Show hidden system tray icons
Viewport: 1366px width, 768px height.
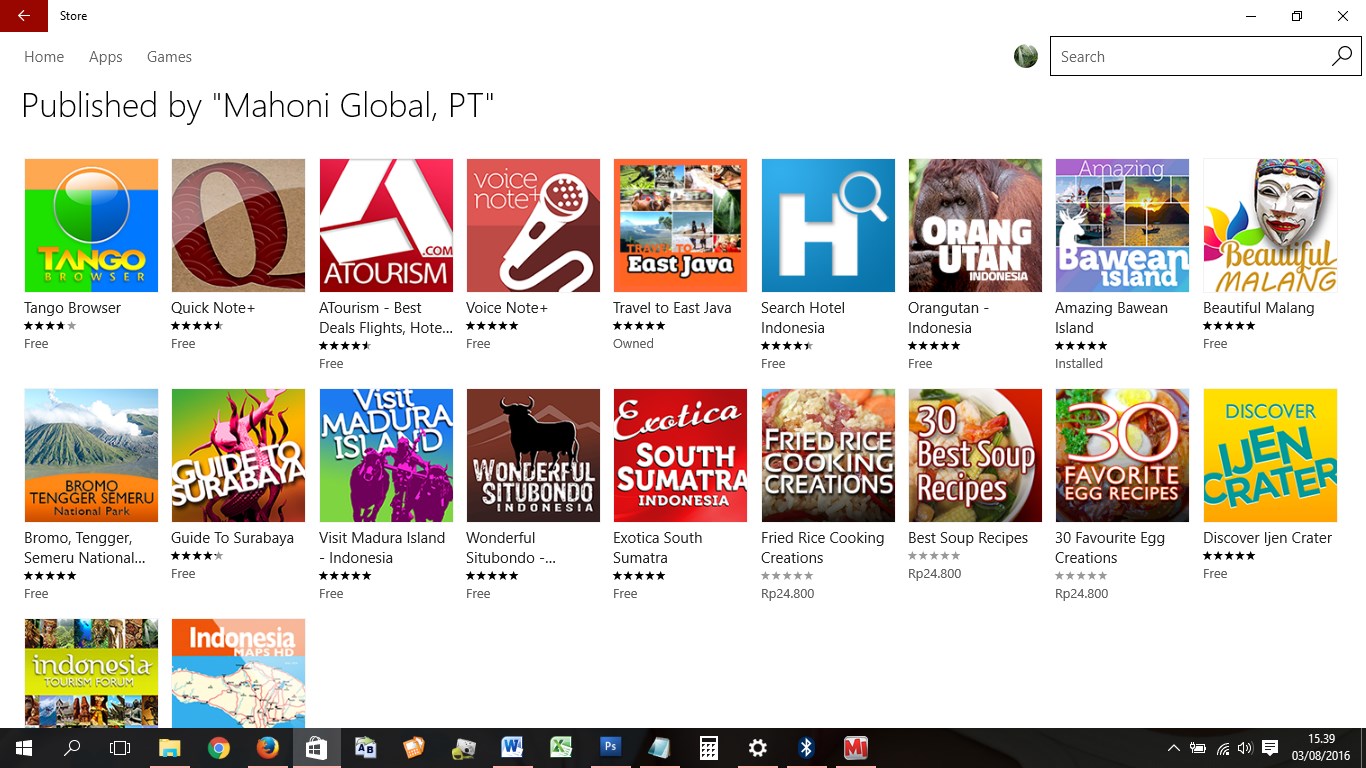point(1174,748)
